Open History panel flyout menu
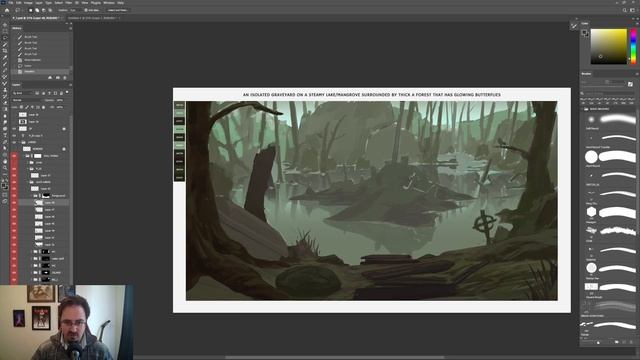 (70, 28)
